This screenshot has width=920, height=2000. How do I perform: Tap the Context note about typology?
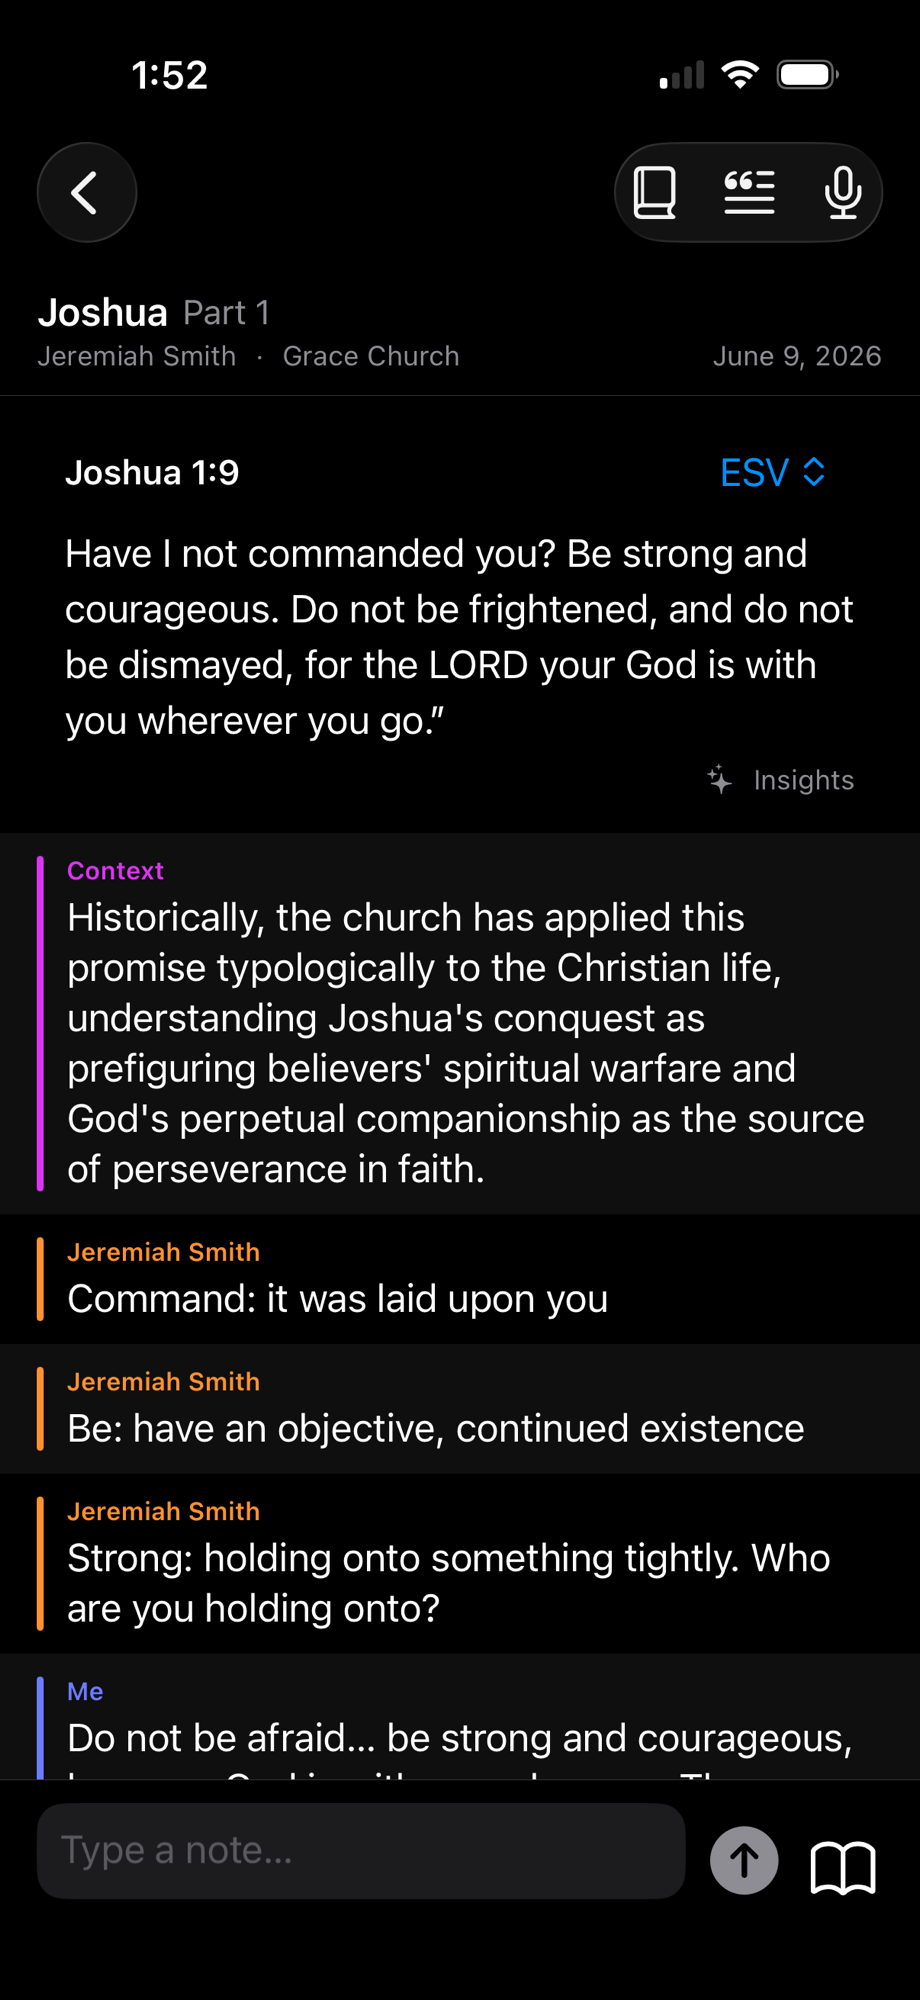(460, 1023)
